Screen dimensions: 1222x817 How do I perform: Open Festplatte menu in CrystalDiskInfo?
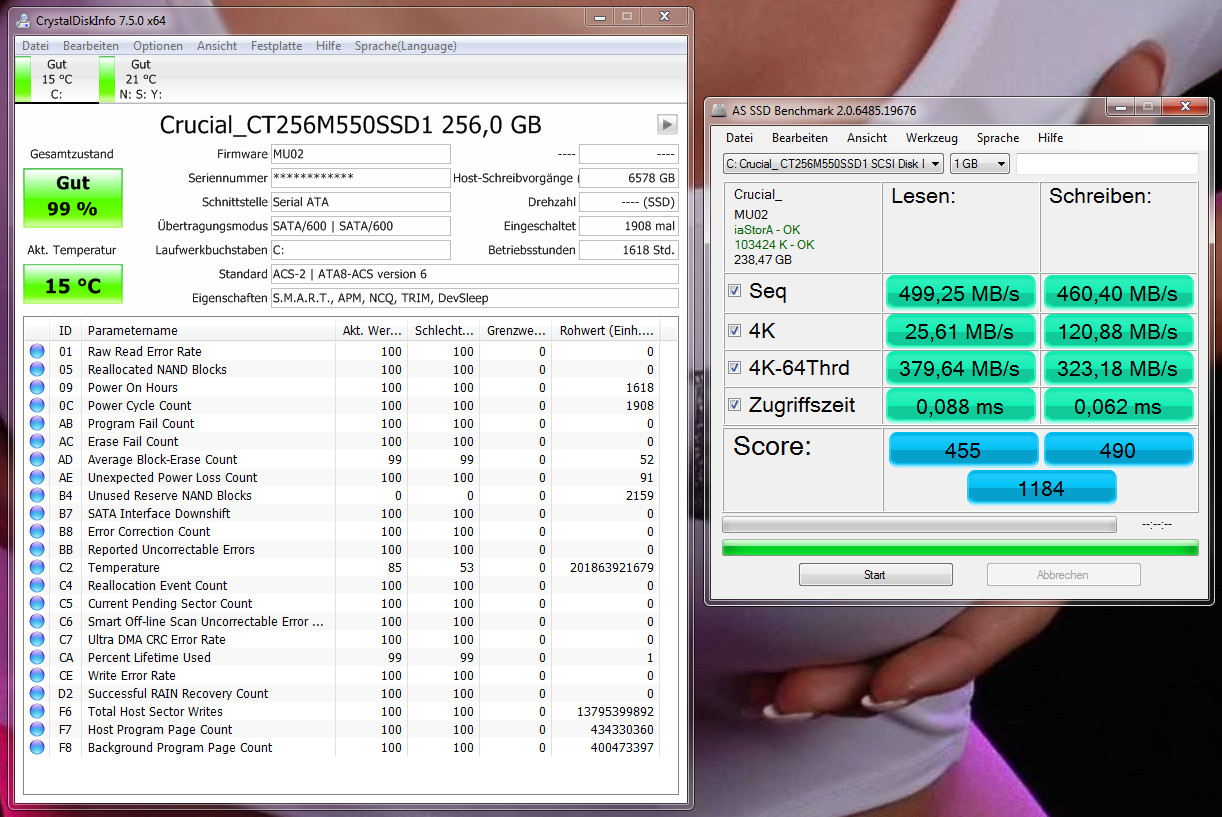coord(276,46)
